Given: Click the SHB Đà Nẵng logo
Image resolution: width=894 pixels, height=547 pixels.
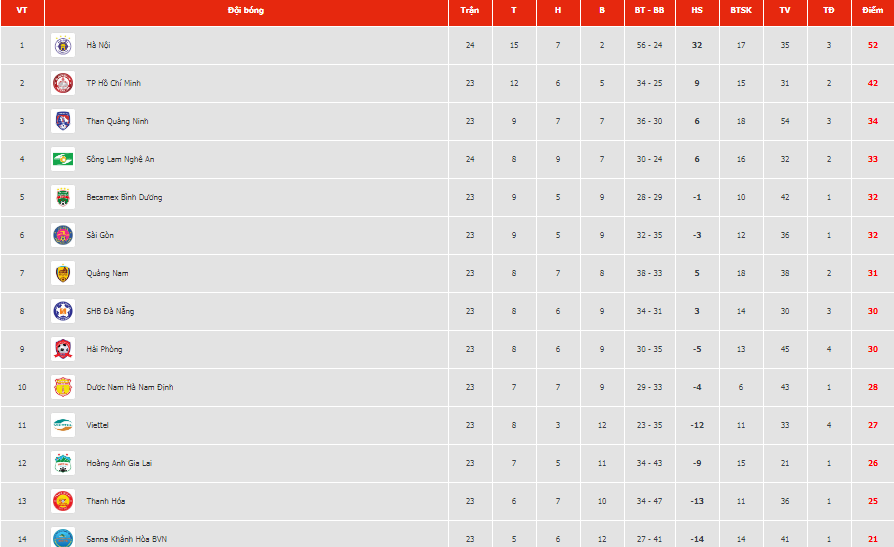Looking at the screenshot, I should pyautogui.click(x=63, y=311).
